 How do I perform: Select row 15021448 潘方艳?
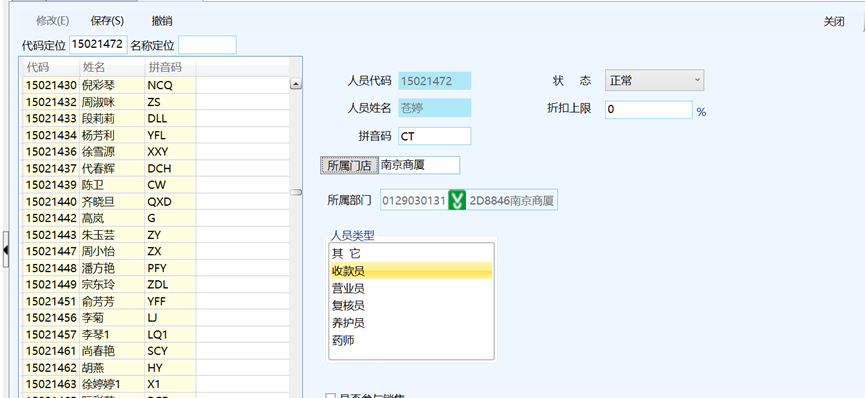point(156,268)
